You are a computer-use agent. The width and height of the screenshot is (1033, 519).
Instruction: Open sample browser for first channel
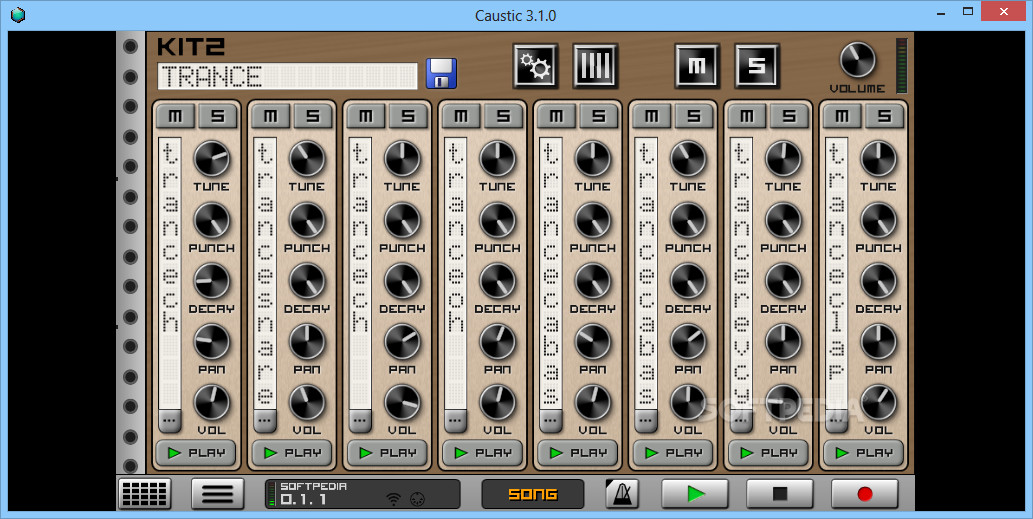point(169,420)
